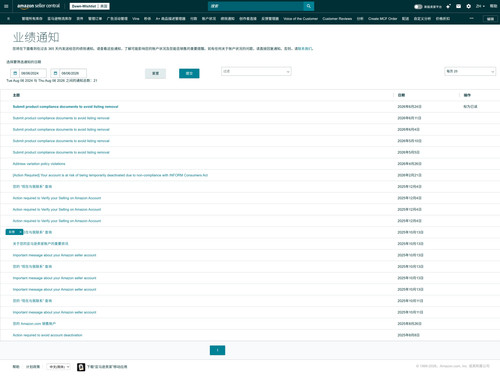The image size is (500, 382).
Task: Open the Vine menu item
Action: (x=136, y=19)
